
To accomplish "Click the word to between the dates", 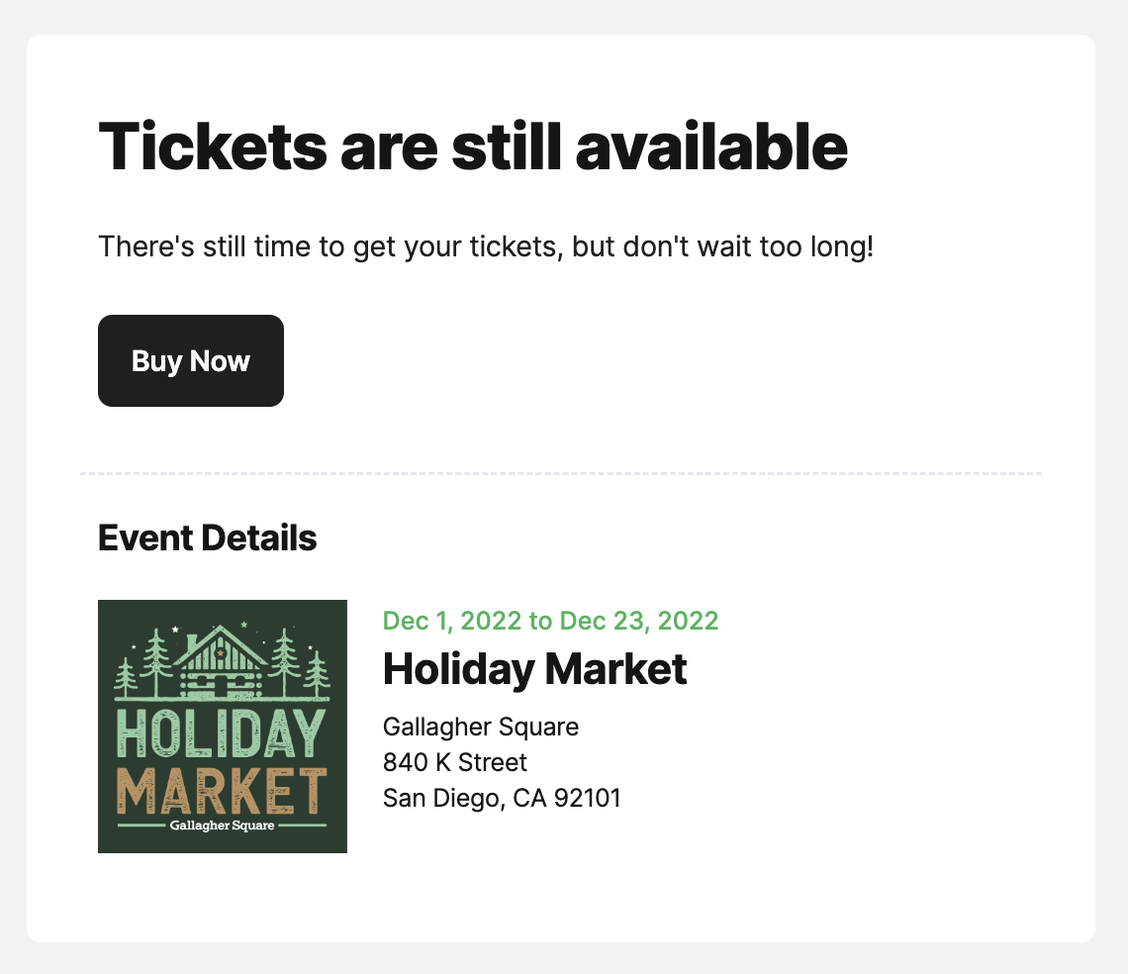I will tap(540, 620).
